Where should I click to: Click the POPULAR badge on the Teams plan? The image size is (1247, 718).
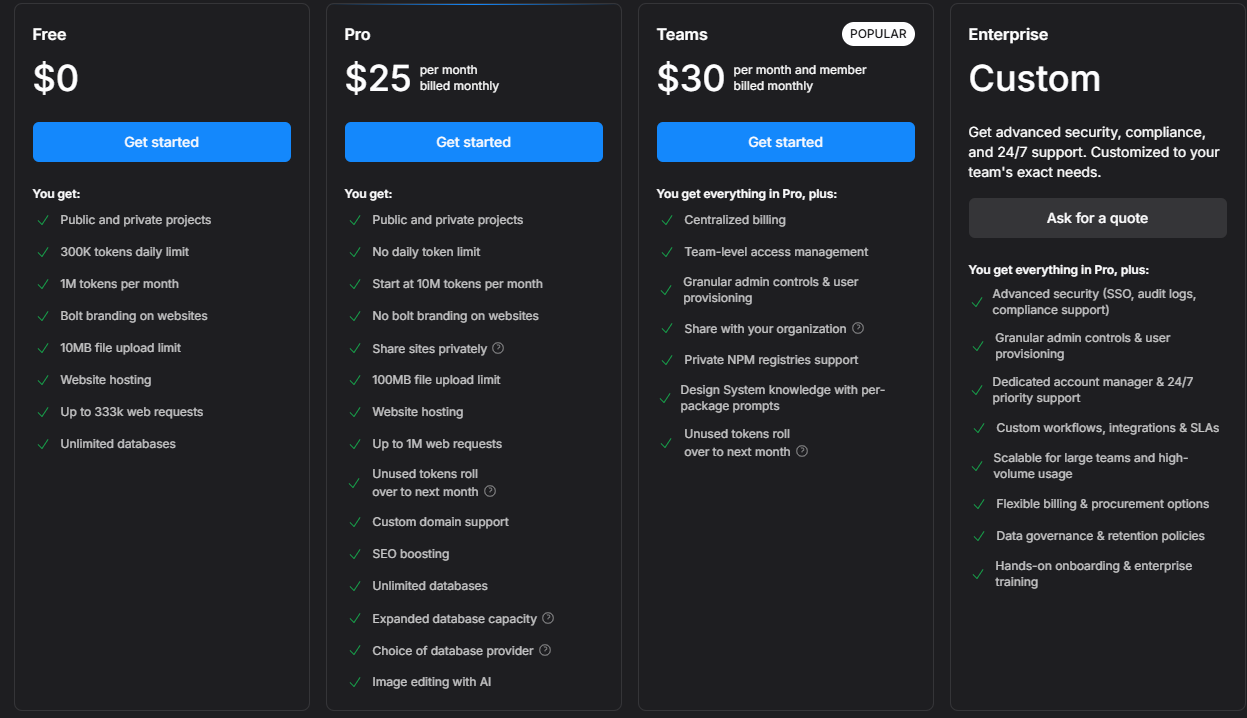tap(878, 33)
